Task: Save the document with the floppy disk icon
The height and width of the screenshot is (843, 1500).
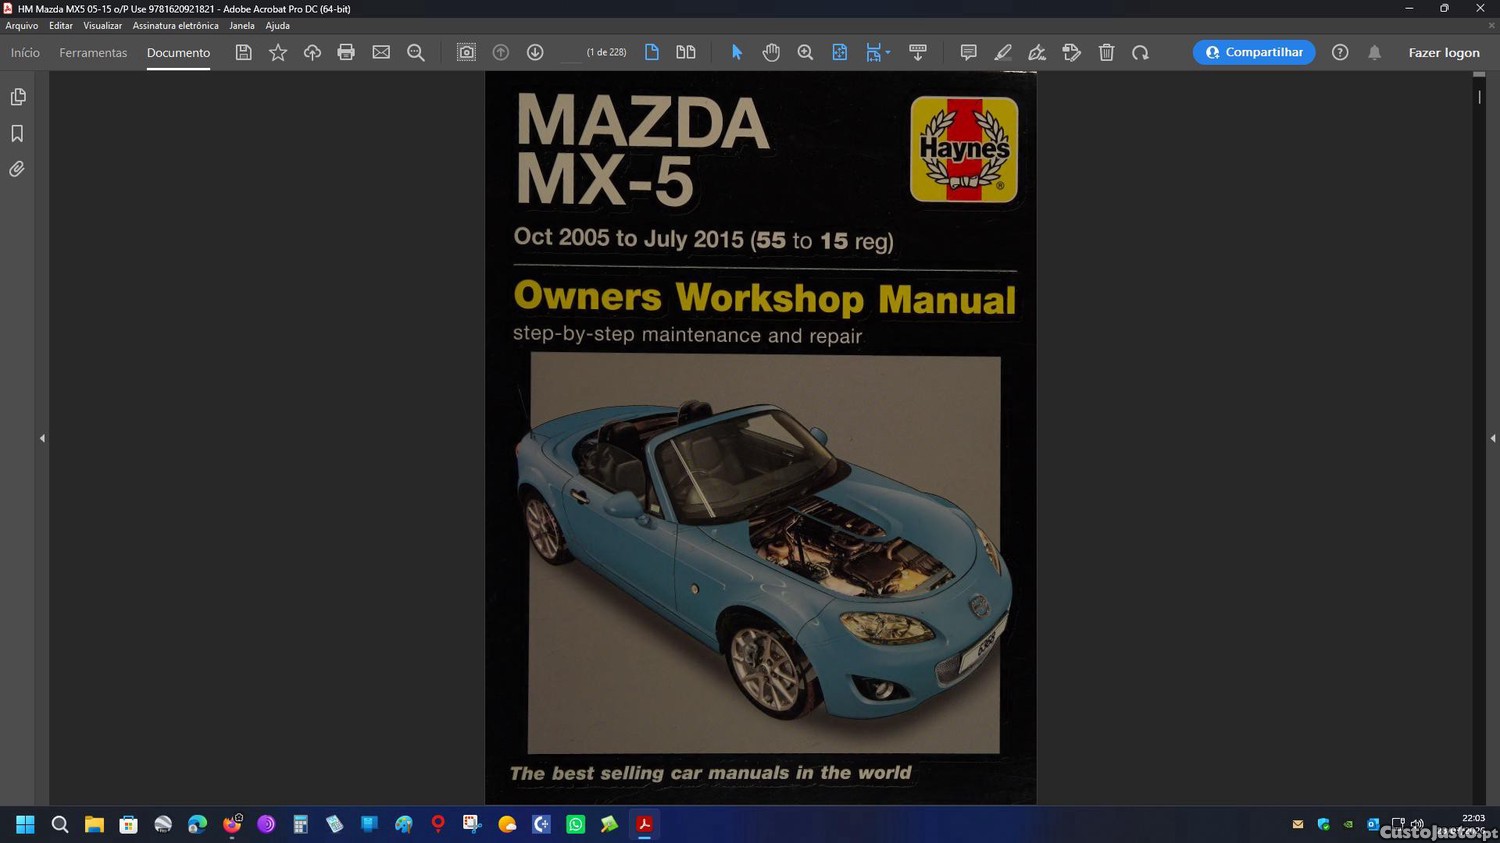Action: point(243,52)
